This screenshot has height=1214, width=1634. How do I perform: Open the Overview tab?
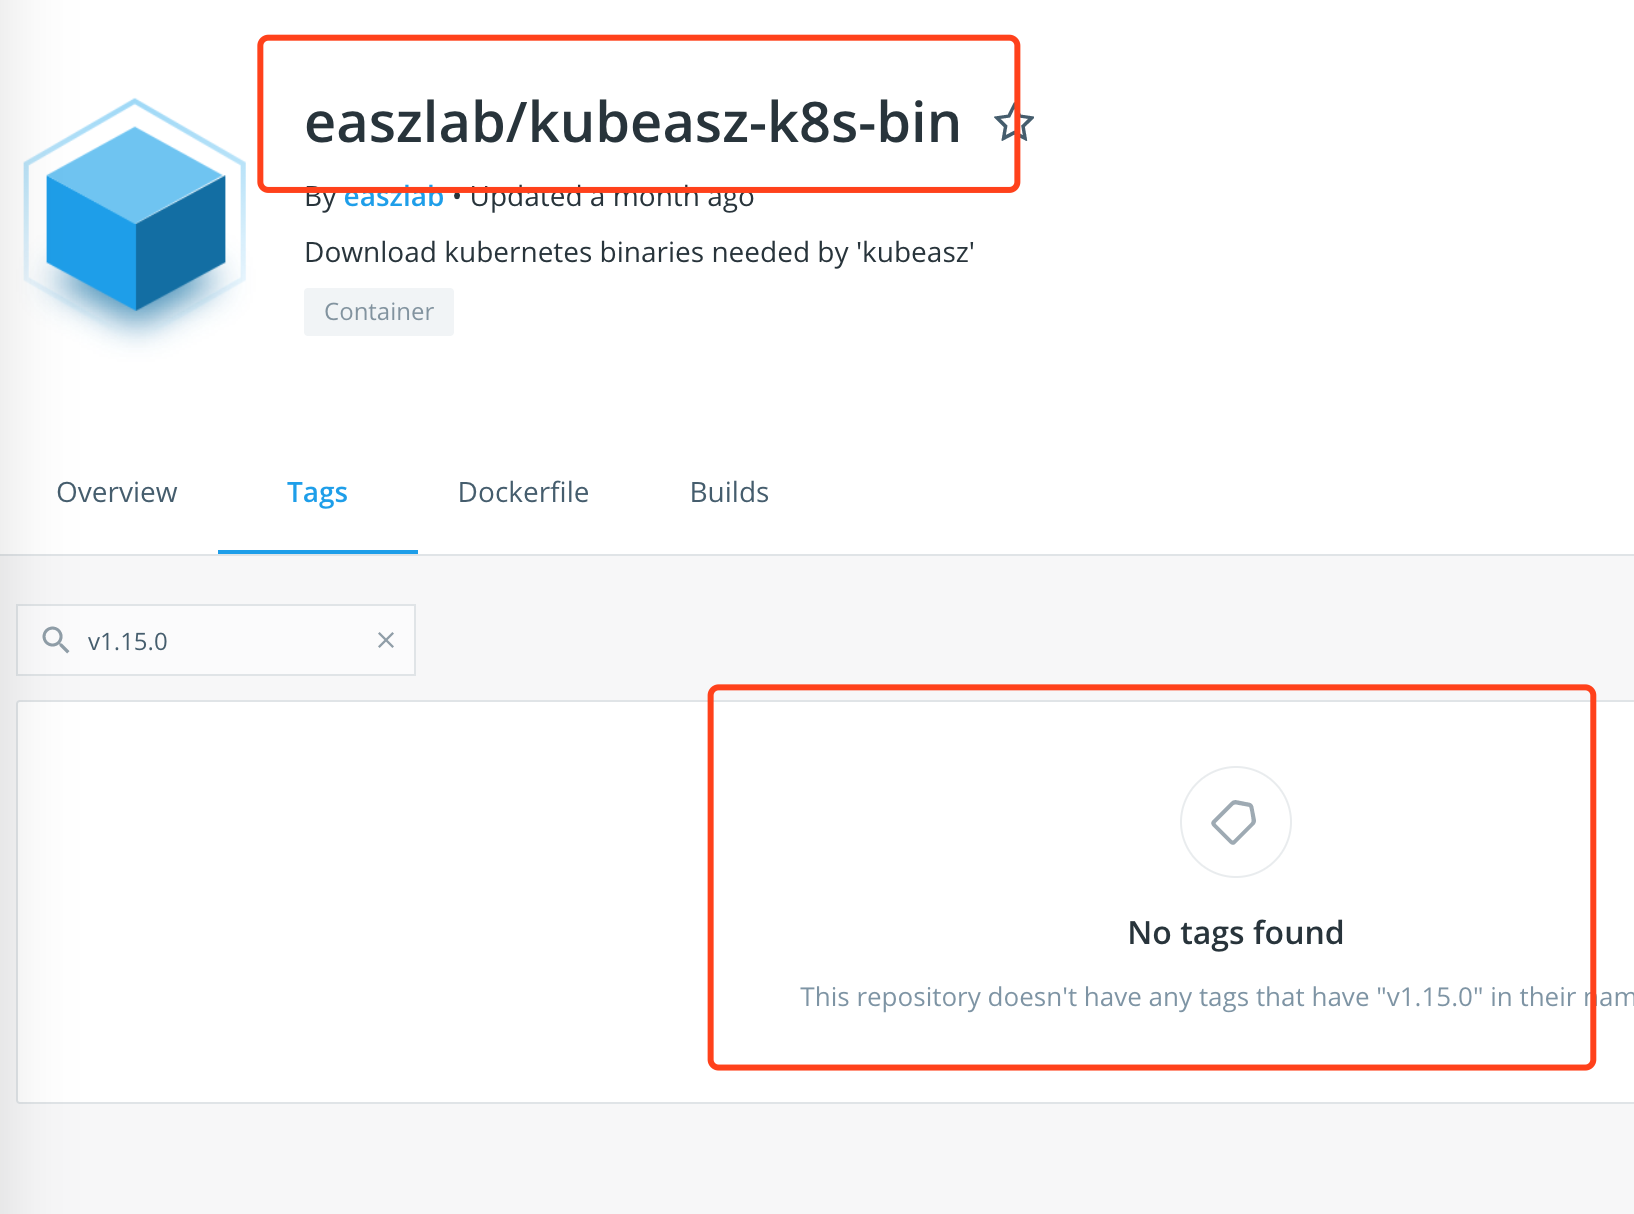116,492
